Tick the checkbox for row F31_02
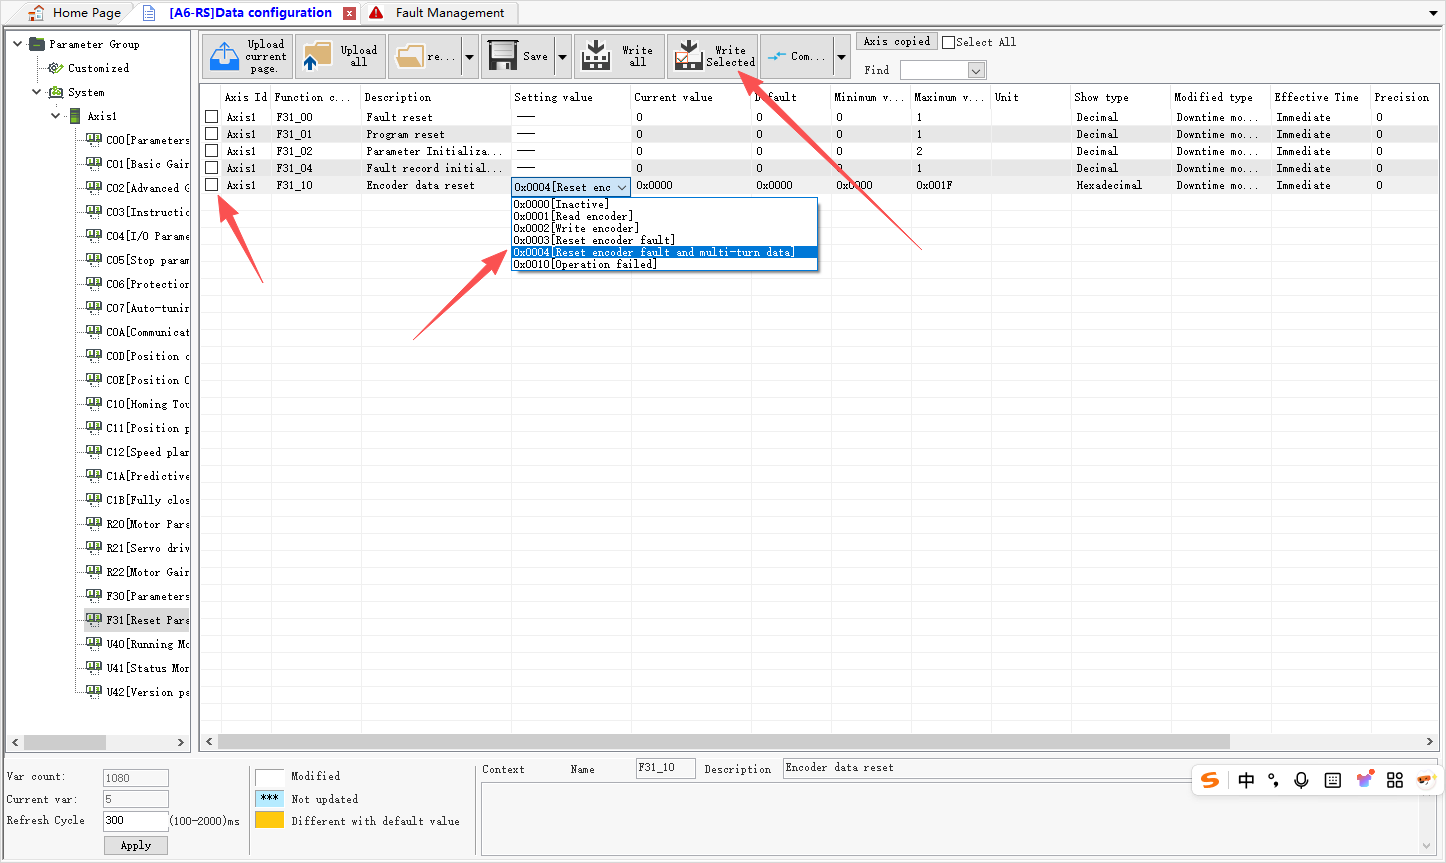 [212, 151]
